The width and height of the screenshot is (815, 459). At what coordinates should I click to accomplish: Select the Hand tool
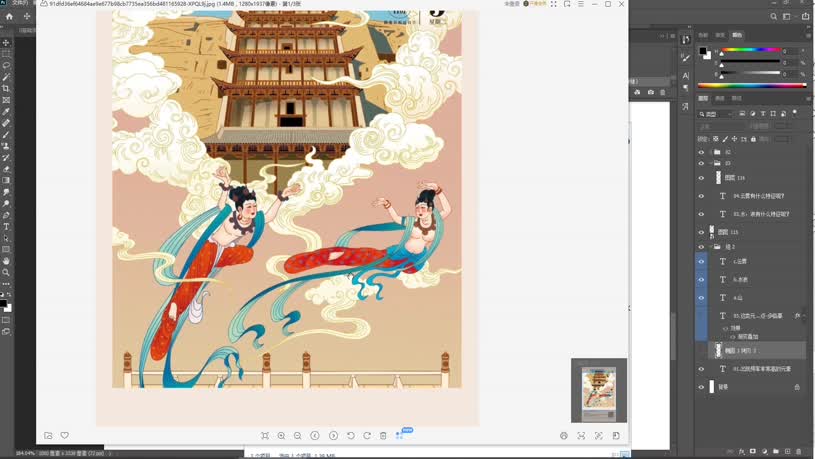(x=6, y=261)
